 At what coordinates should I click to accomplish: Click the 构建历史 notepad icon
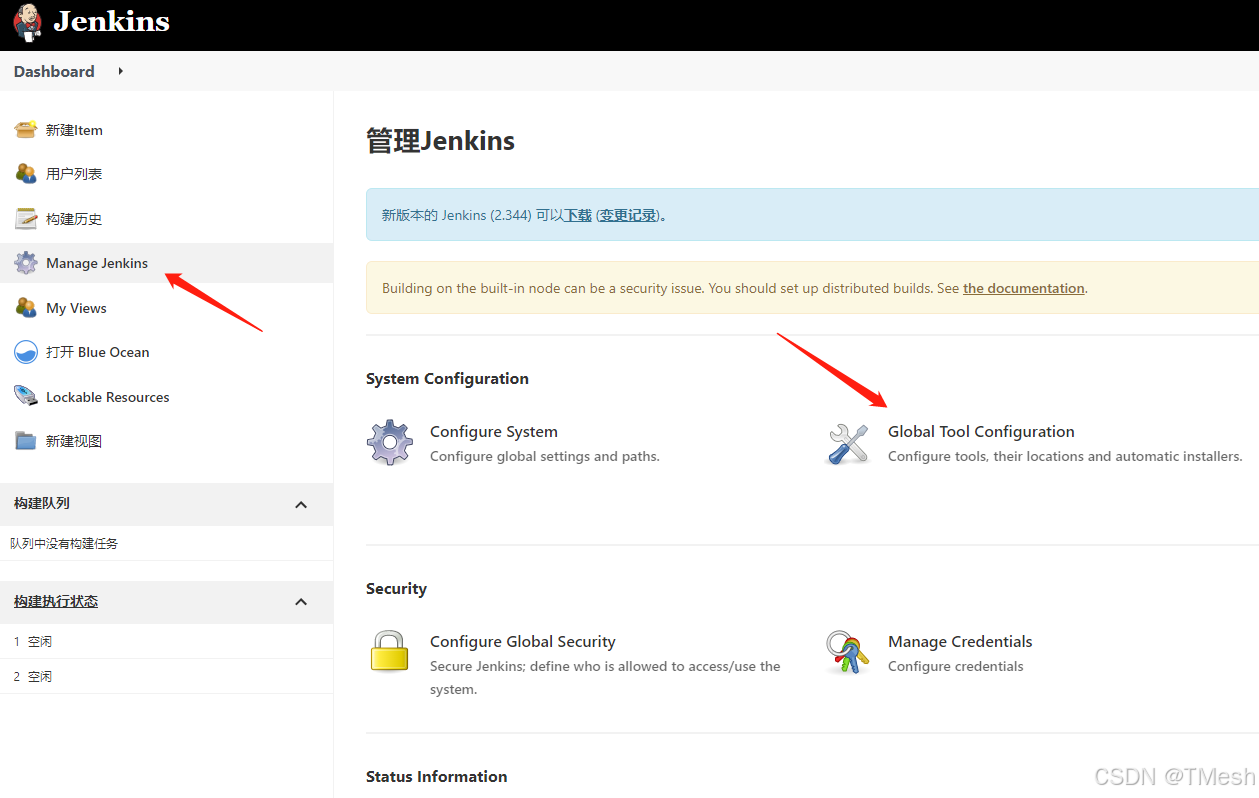(x=26, y=219)
